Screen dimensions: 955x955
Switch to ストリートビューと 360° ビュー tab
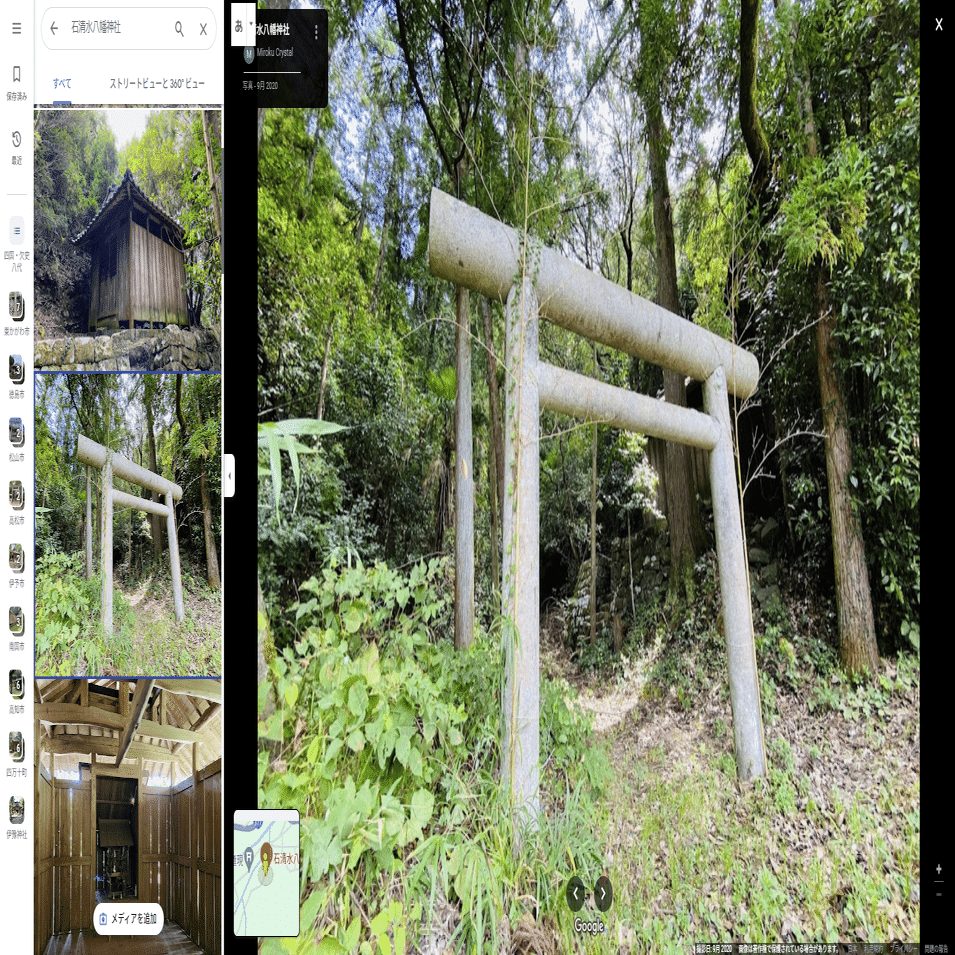(157, 83)
